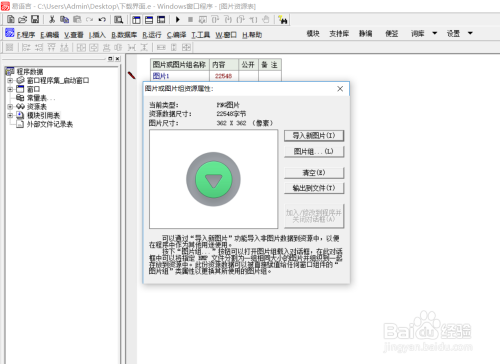Click the green download image preview
This screenshot has height=364, width=500.
tap(213, 179)
